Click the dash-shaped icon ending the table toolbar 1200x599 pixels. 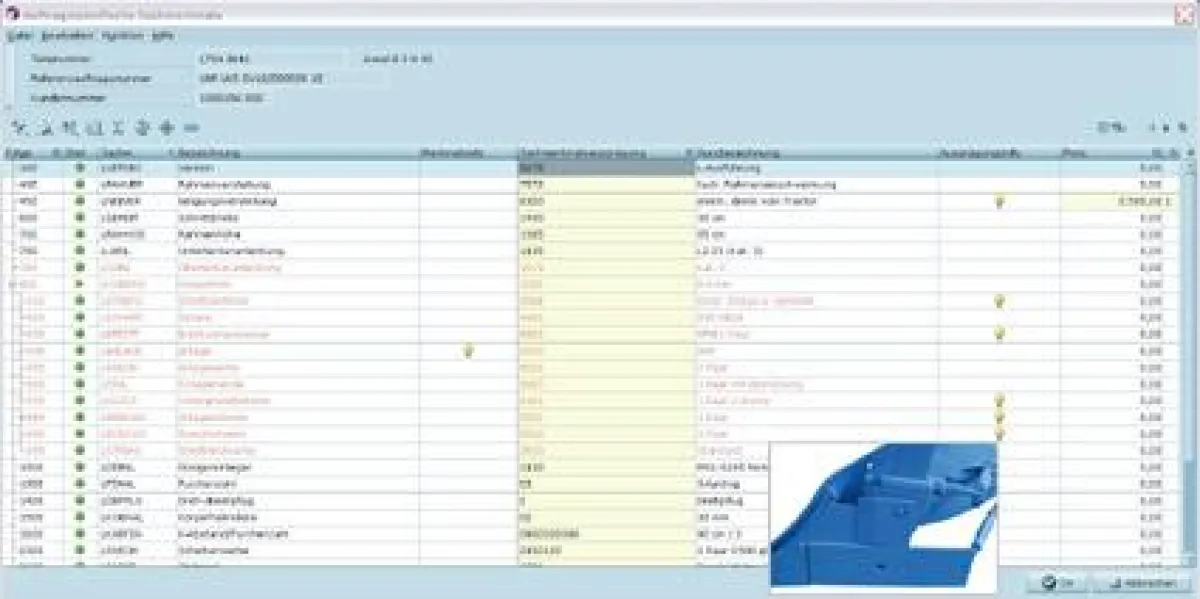[192, 128]
